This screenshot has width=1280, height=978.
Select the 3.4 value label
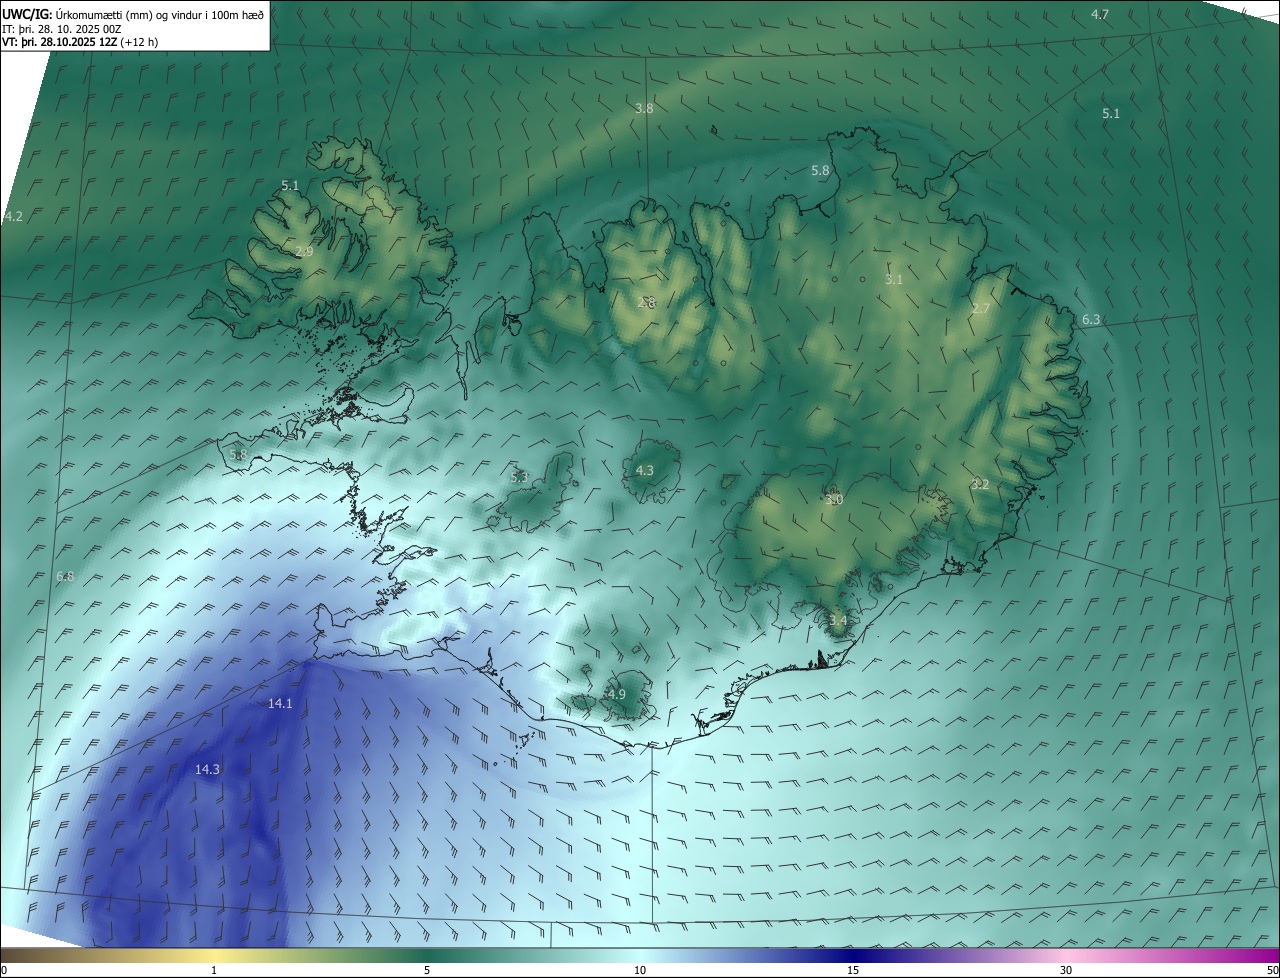838,621
